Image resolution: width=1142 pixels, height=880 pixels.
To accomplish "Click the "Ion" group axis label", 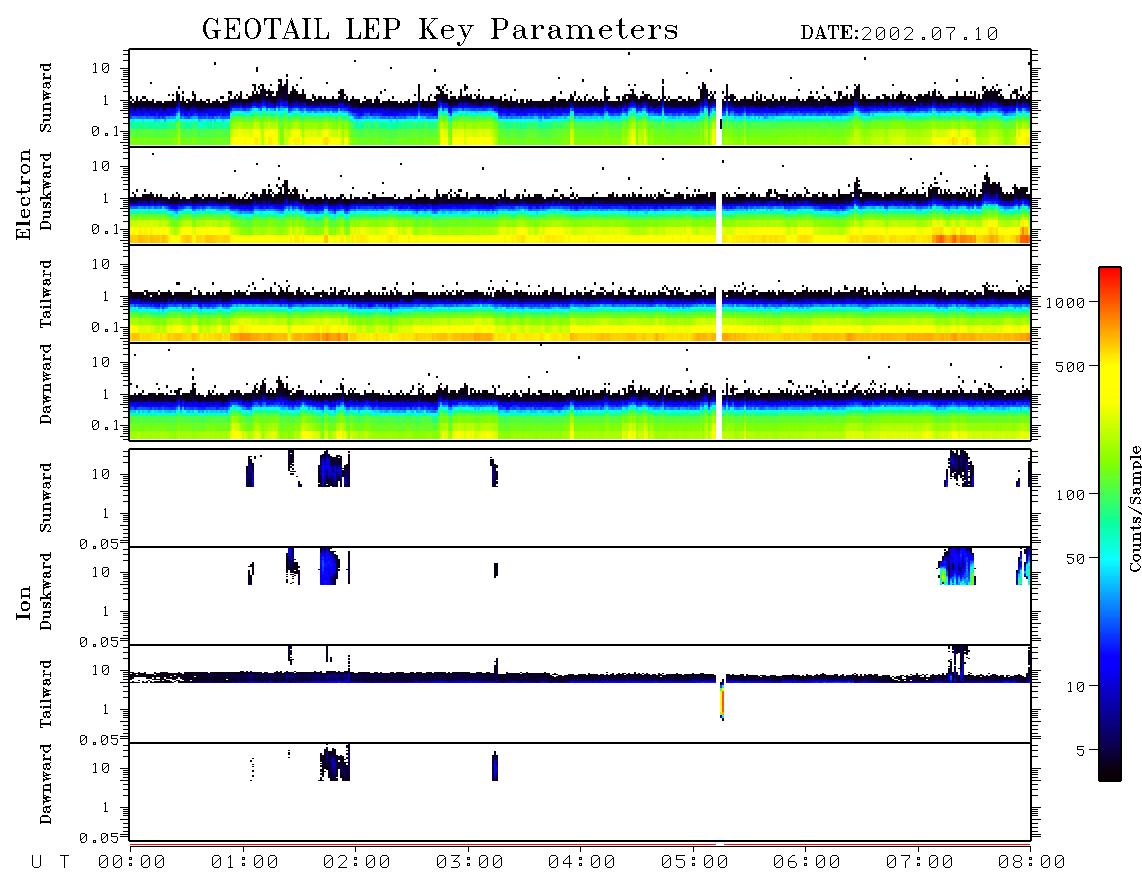I will click(x=23, y=602).
